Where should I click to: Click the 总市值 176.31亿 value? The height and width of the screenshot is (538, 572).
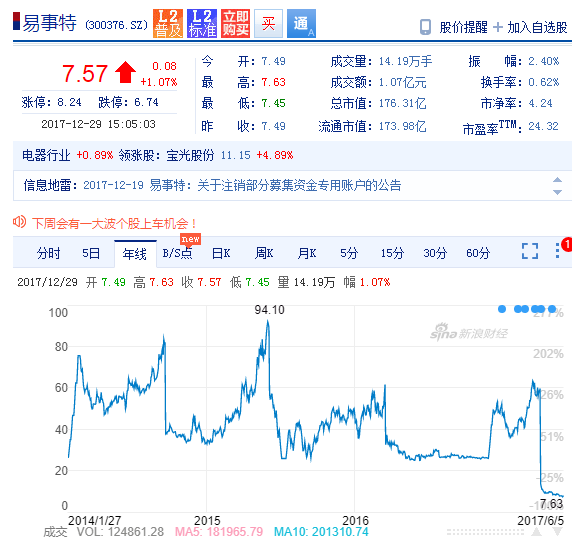pyautogui.click(x=402, y=103)
